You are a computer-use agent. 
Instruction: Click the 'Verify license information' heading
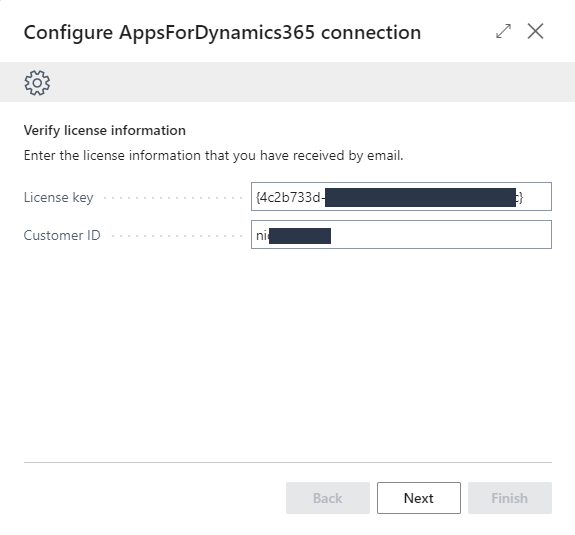coord(105,131)
